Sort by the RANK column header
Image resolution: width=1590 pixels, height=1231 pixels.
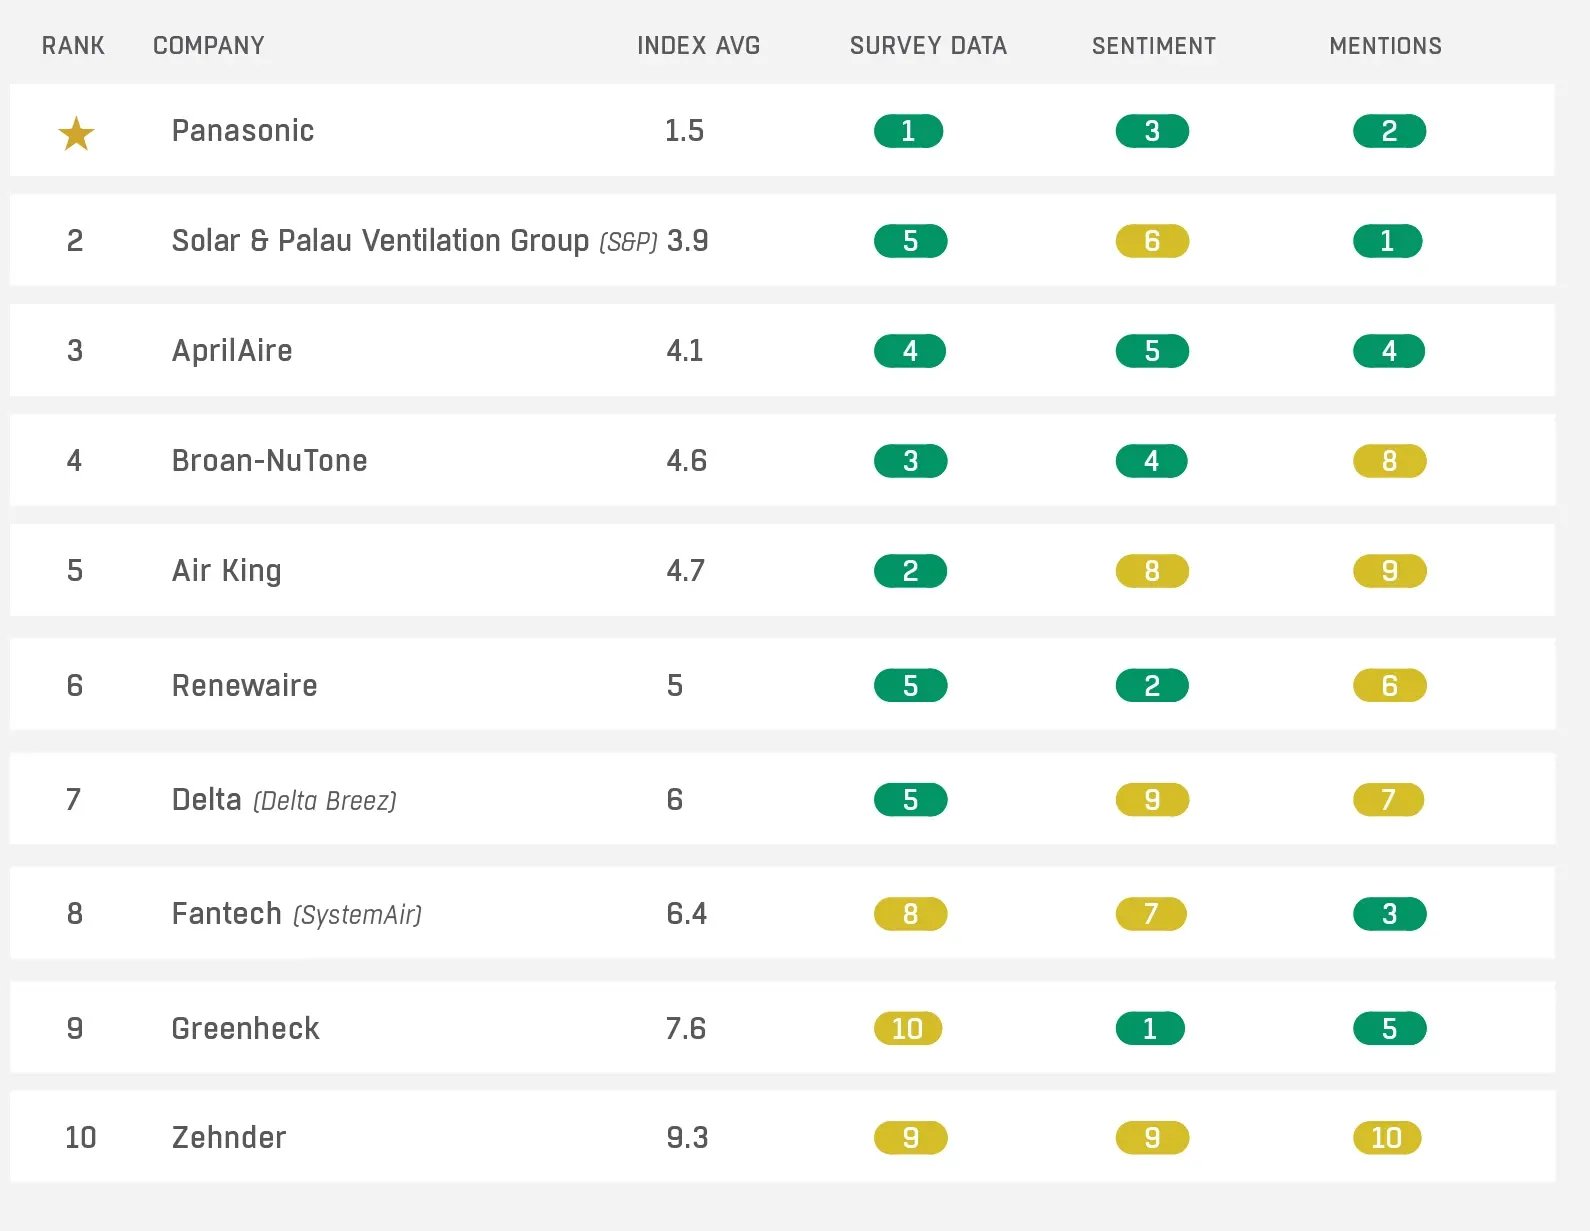click(x=73, y=46)
